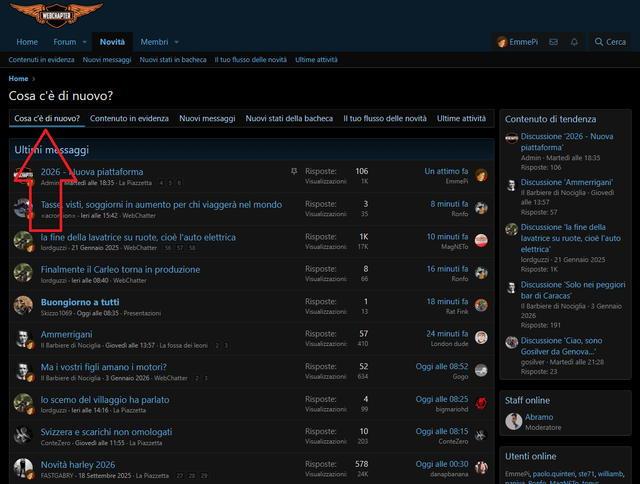Screen dimensions: 640x484
Task: Open thread Ma i vostri figli amano i motori?
Action: [x=104, y=367]
